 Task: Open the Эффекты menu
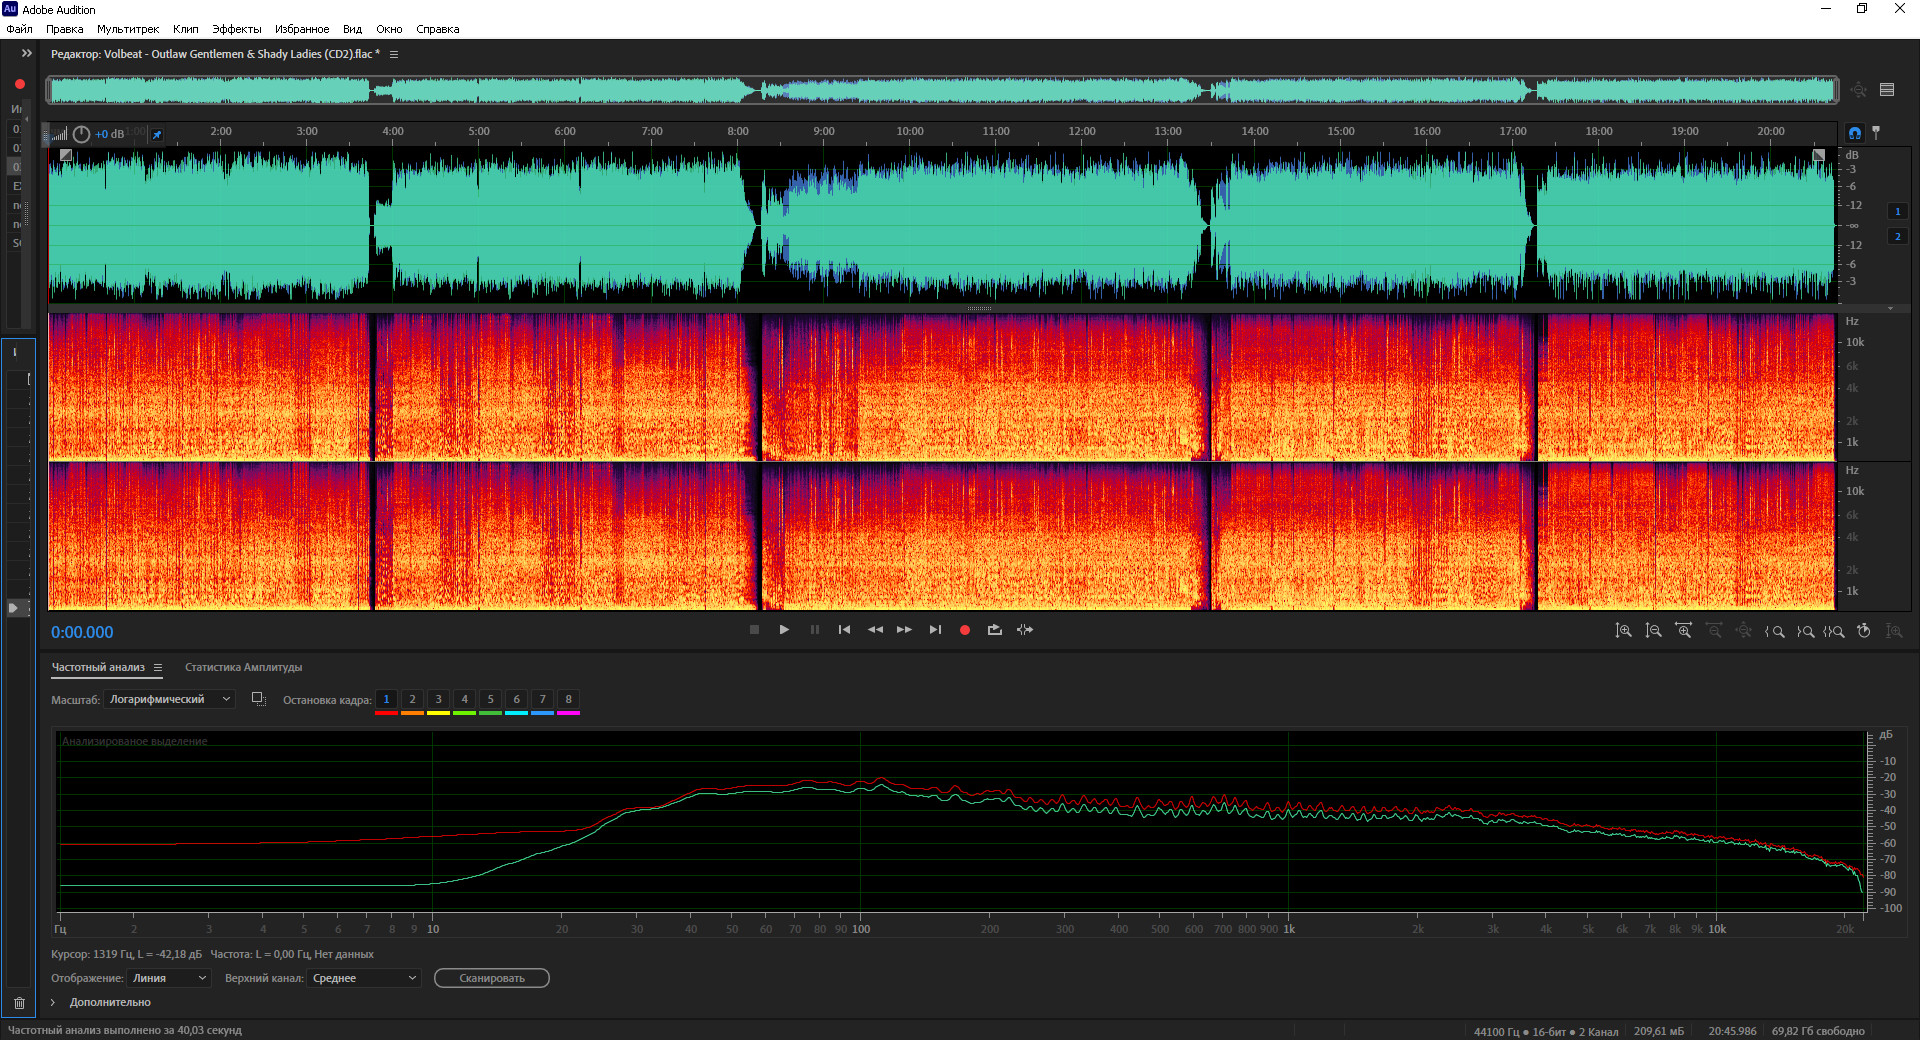coord(237,29)
